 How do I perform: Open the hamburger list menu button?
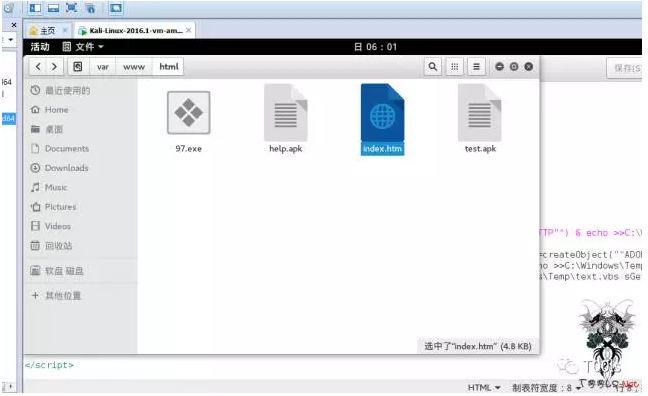coord(476,67)
